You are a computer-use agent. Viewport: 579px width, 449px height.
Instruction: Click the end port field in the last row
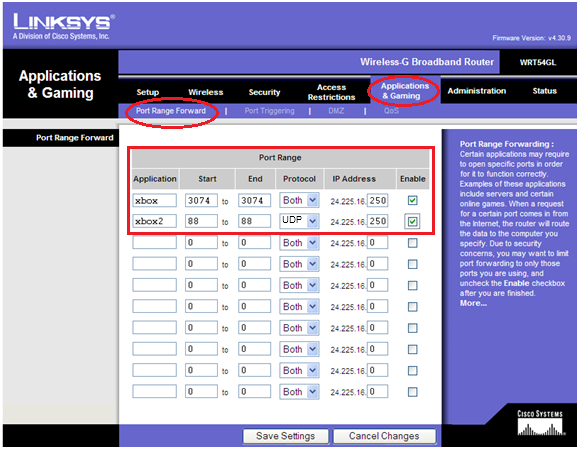pos(254,391)
